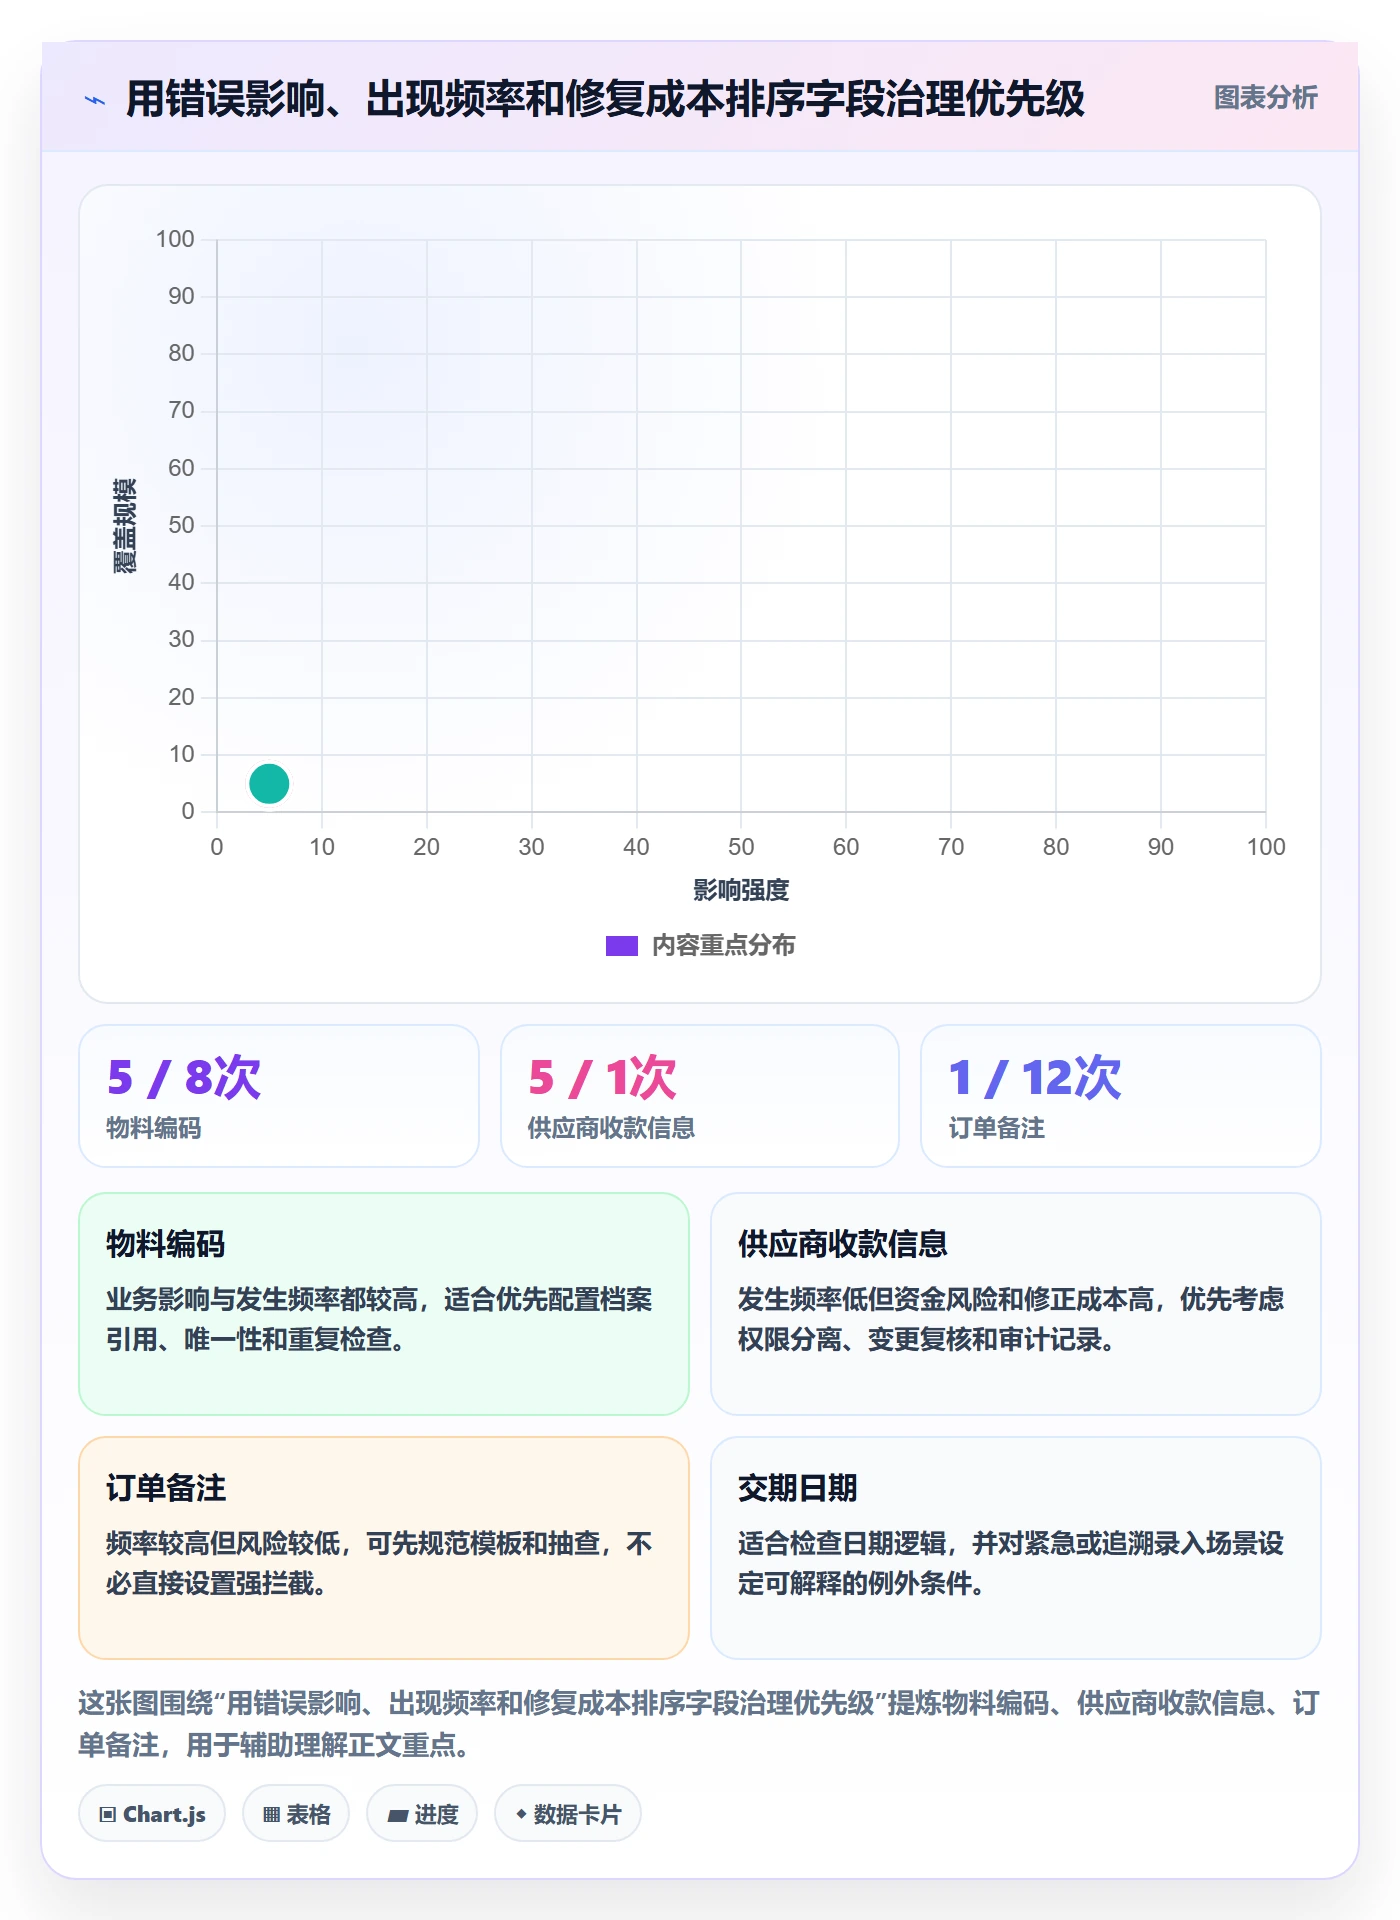Click the 内容重点分布 legend label
Viewport: 1400px width, 1920px height.
723,946
